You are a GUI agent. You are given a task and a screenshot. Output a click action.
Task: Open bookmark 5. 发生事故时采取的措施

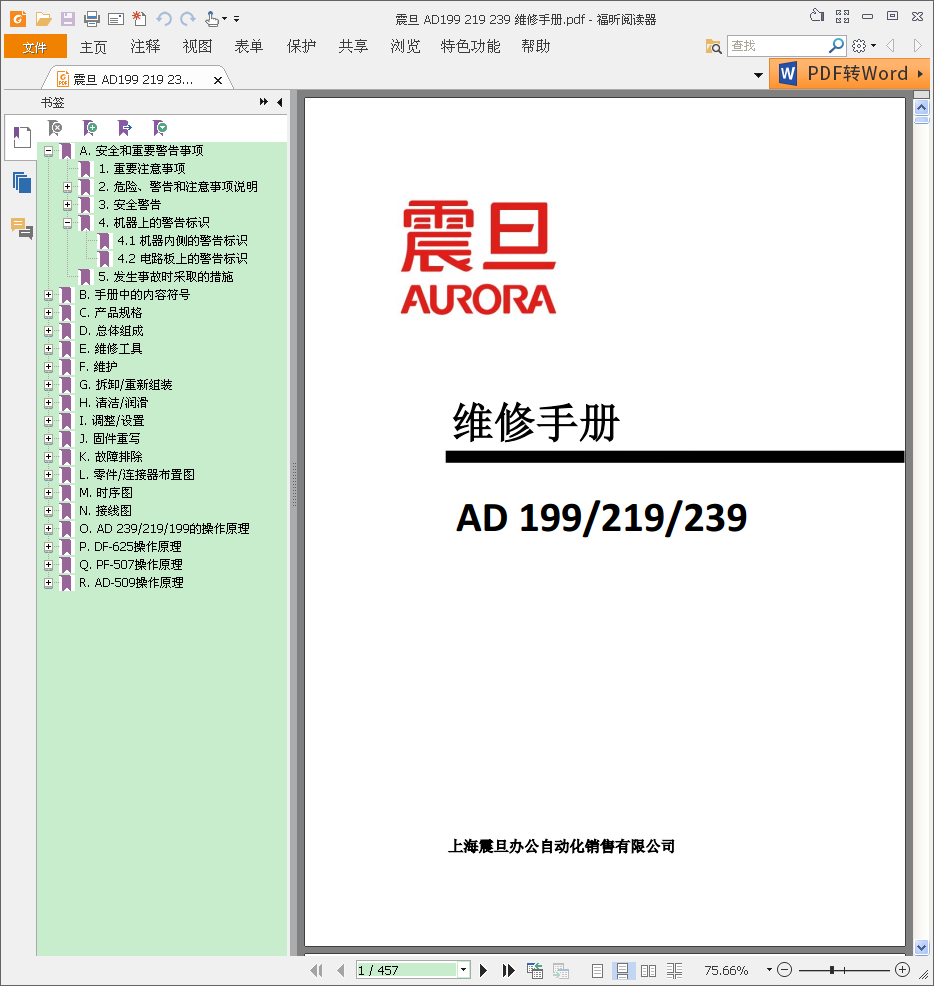(166, 277)
